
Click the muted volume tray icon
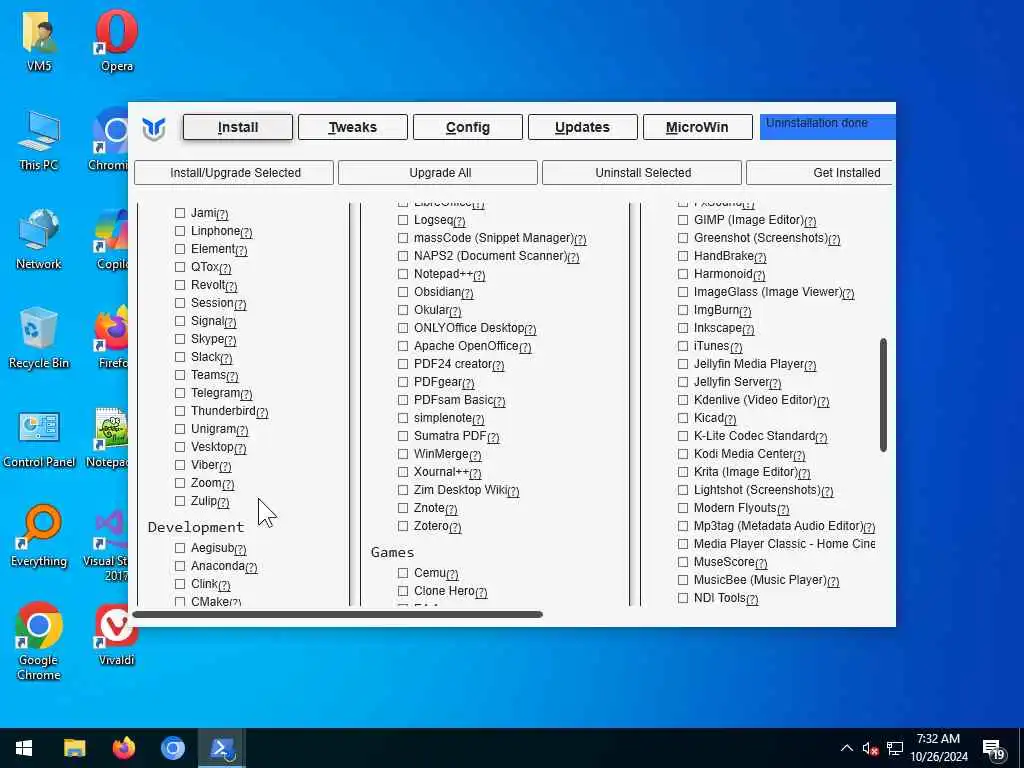click(870, 748)
